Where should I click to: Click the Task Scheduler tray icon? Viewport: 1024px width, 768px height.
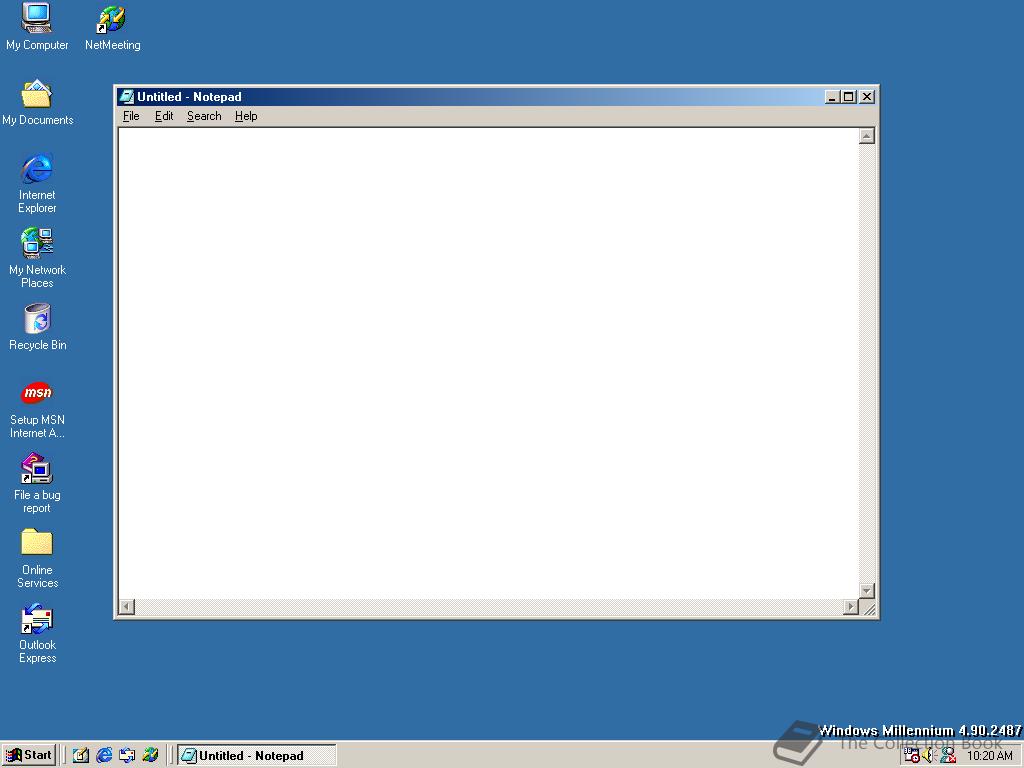click(912, 756)
